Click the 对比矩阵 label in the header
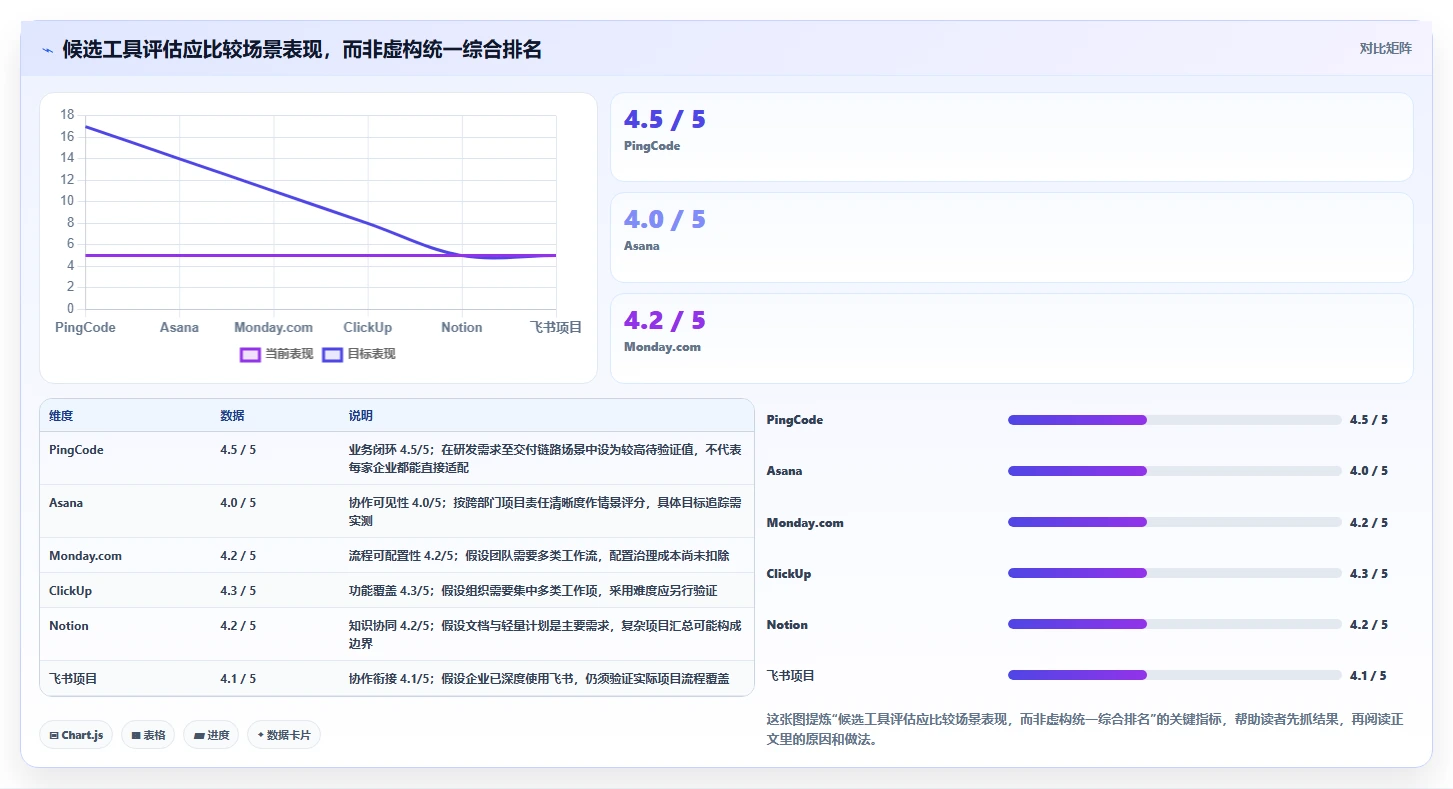1453x789 pixels. 1385,48
